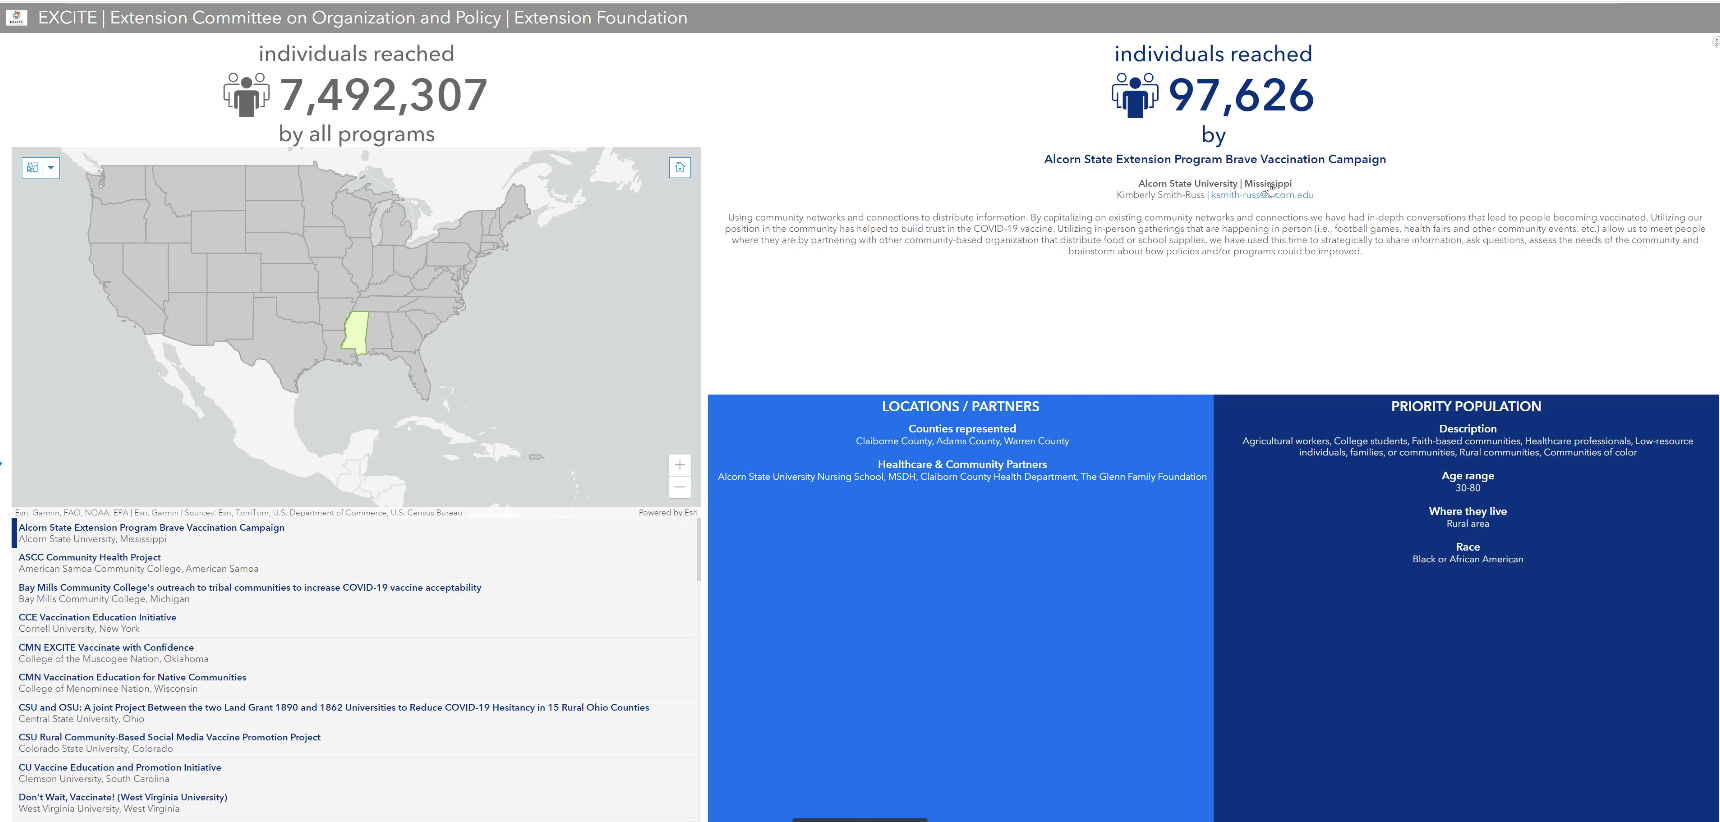Return map to default home extent
Viewport: 1720px width, 822px height.
pos(680,167)
